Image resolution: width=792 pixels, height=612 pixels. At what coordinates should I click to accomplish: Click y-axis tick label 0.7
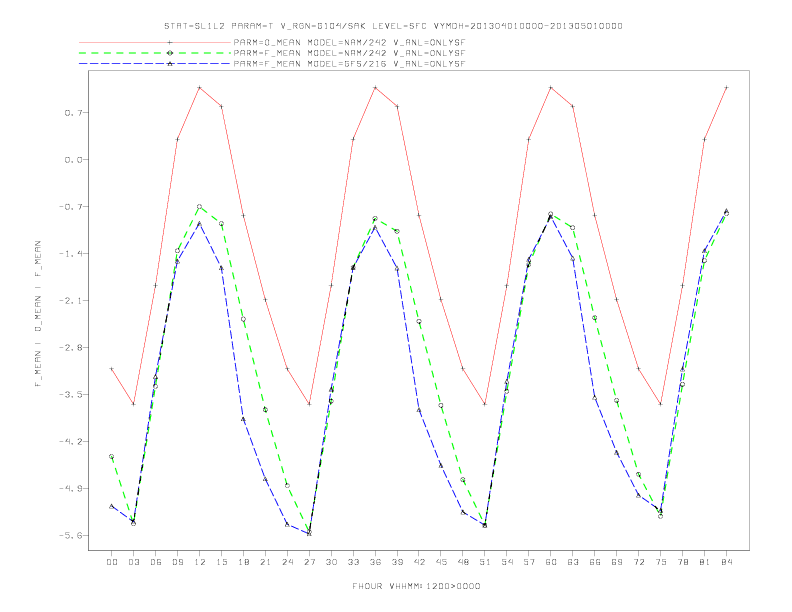(72, 113)
